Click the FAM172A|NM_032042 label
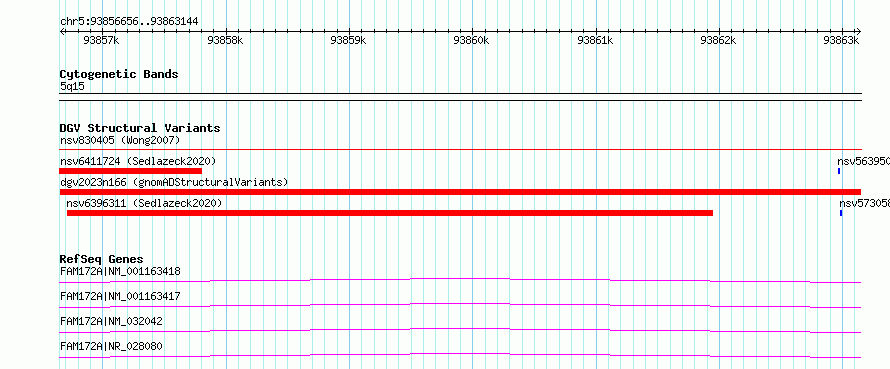The image size is (890, 369). (111, 321)
